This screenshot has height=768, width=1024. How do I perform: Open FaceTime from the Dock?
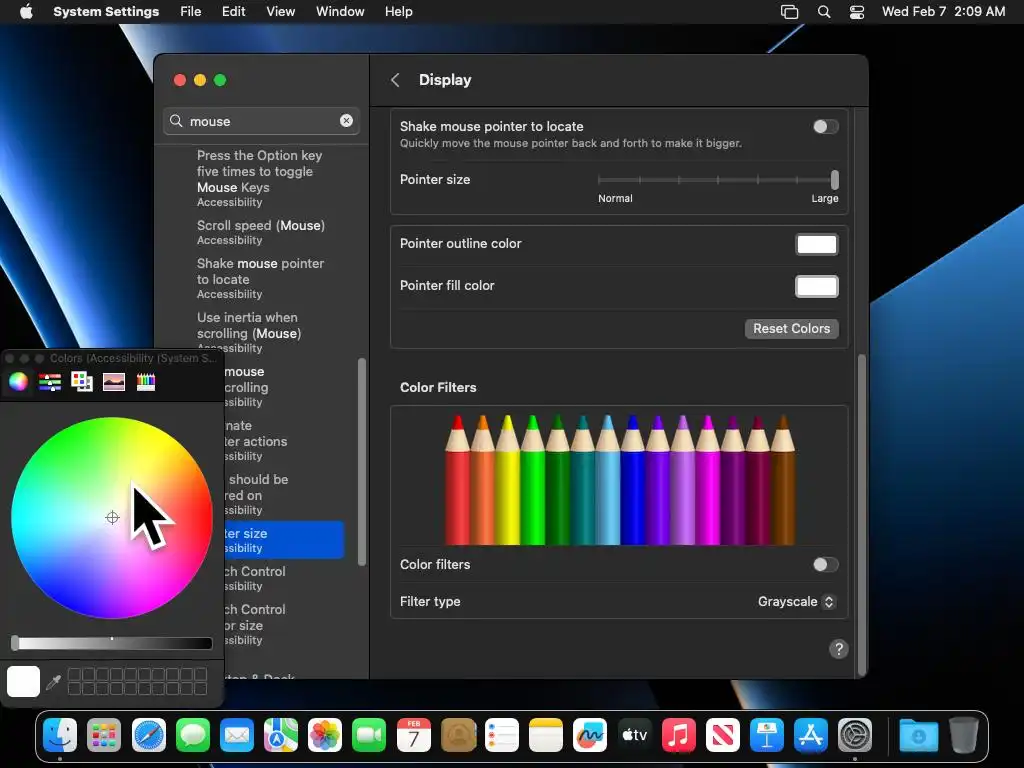coord(370,735)
